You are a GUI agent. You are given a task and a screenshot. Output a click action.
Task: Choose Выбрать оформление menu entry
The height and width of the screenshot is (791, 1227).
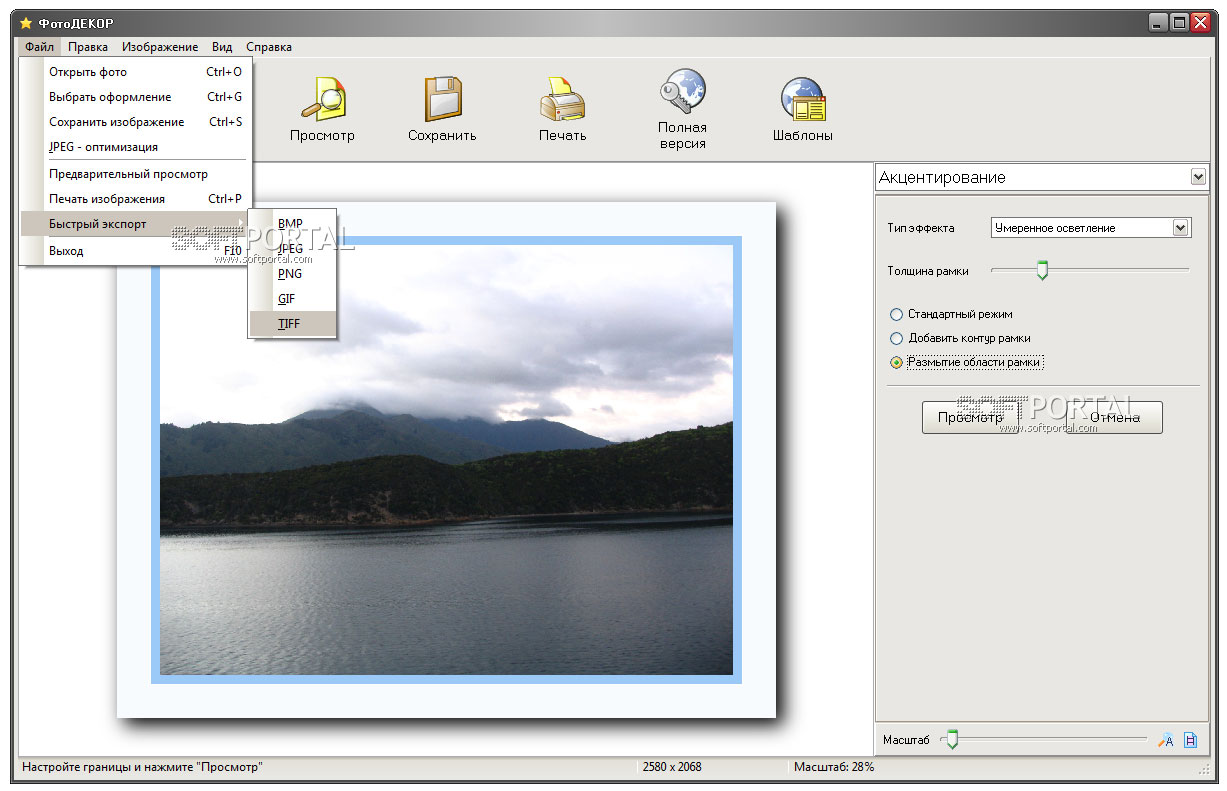135,97
